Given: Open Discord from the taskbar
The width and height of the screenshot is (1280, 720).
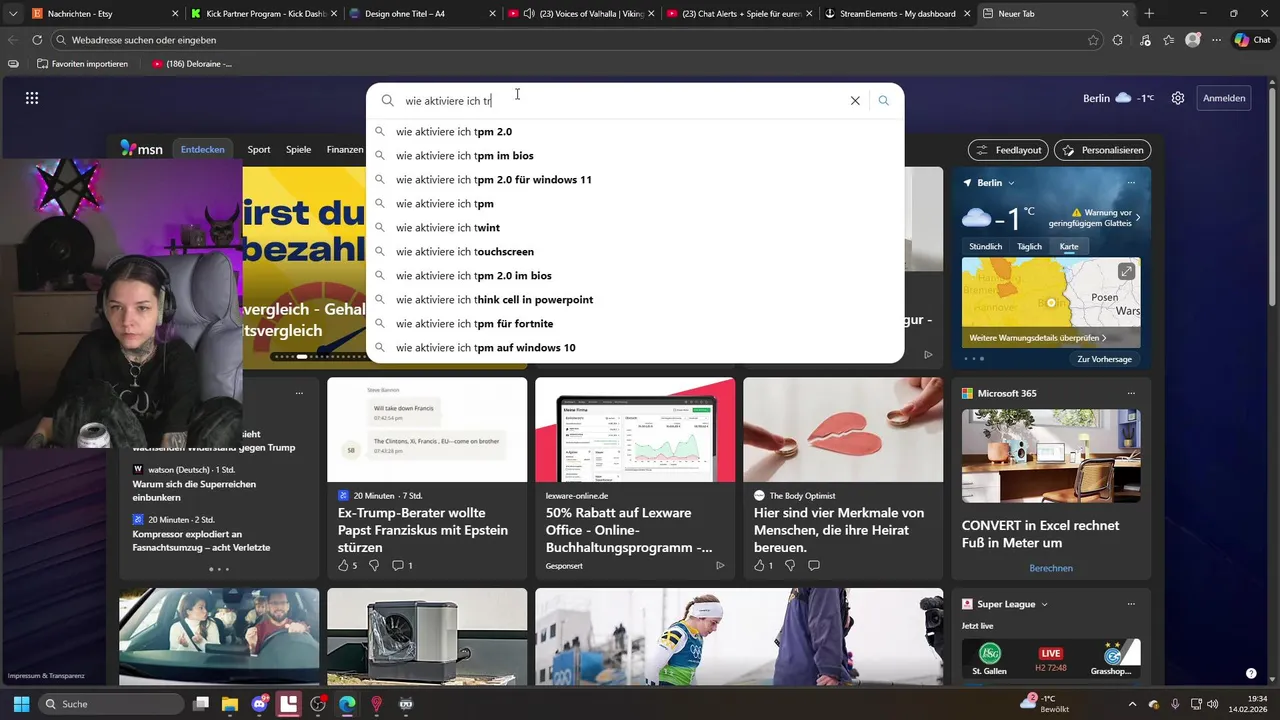Looking at the screenshot, I should pyautogui.click(x=260, y=704).
